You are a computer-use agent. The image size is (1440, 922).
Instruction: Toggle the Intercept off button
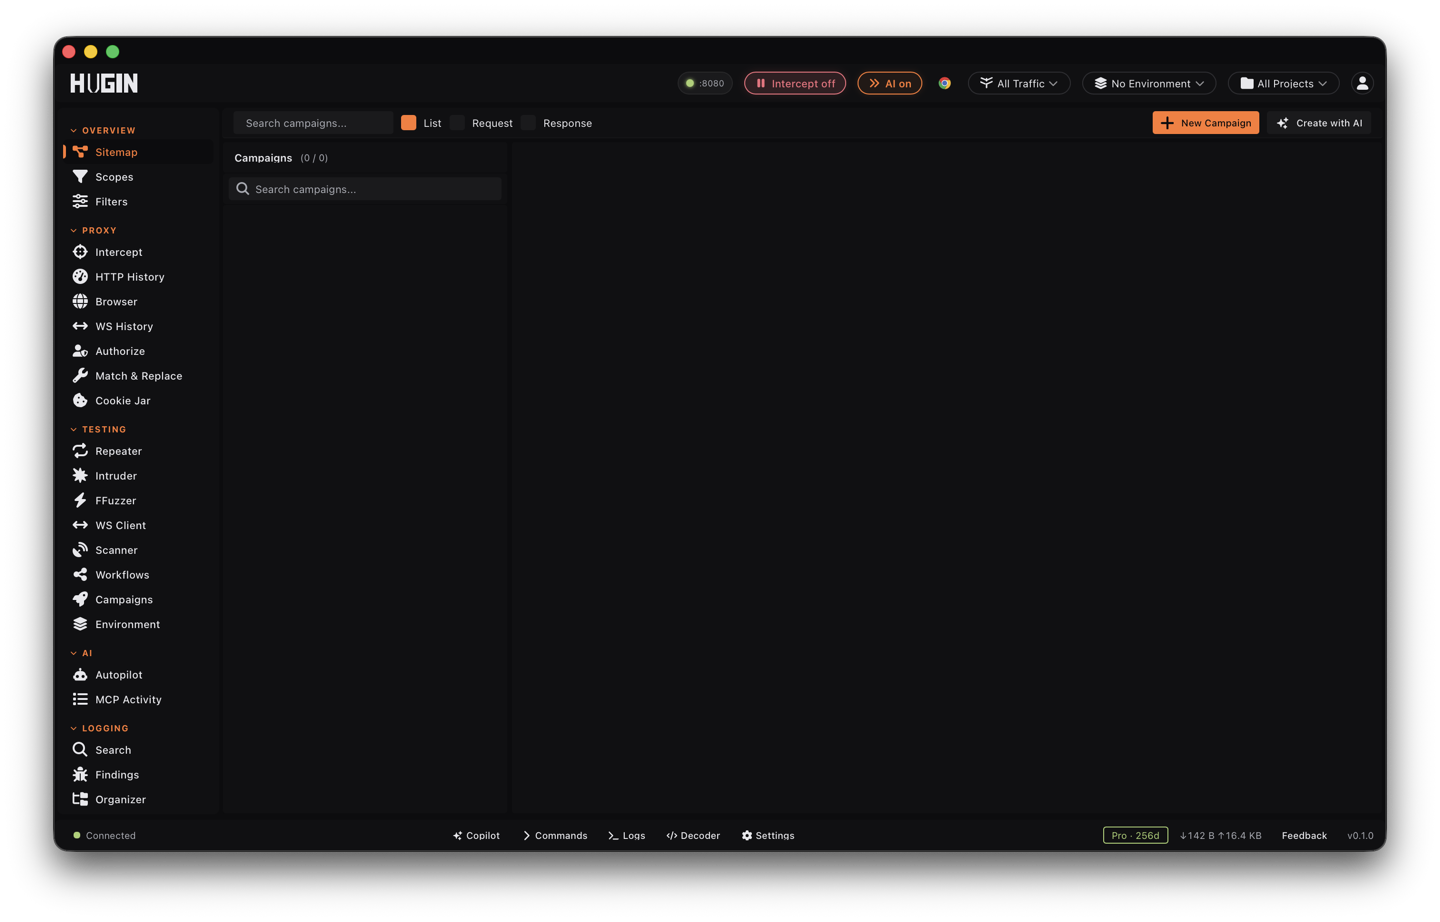[x=795, y=83]
